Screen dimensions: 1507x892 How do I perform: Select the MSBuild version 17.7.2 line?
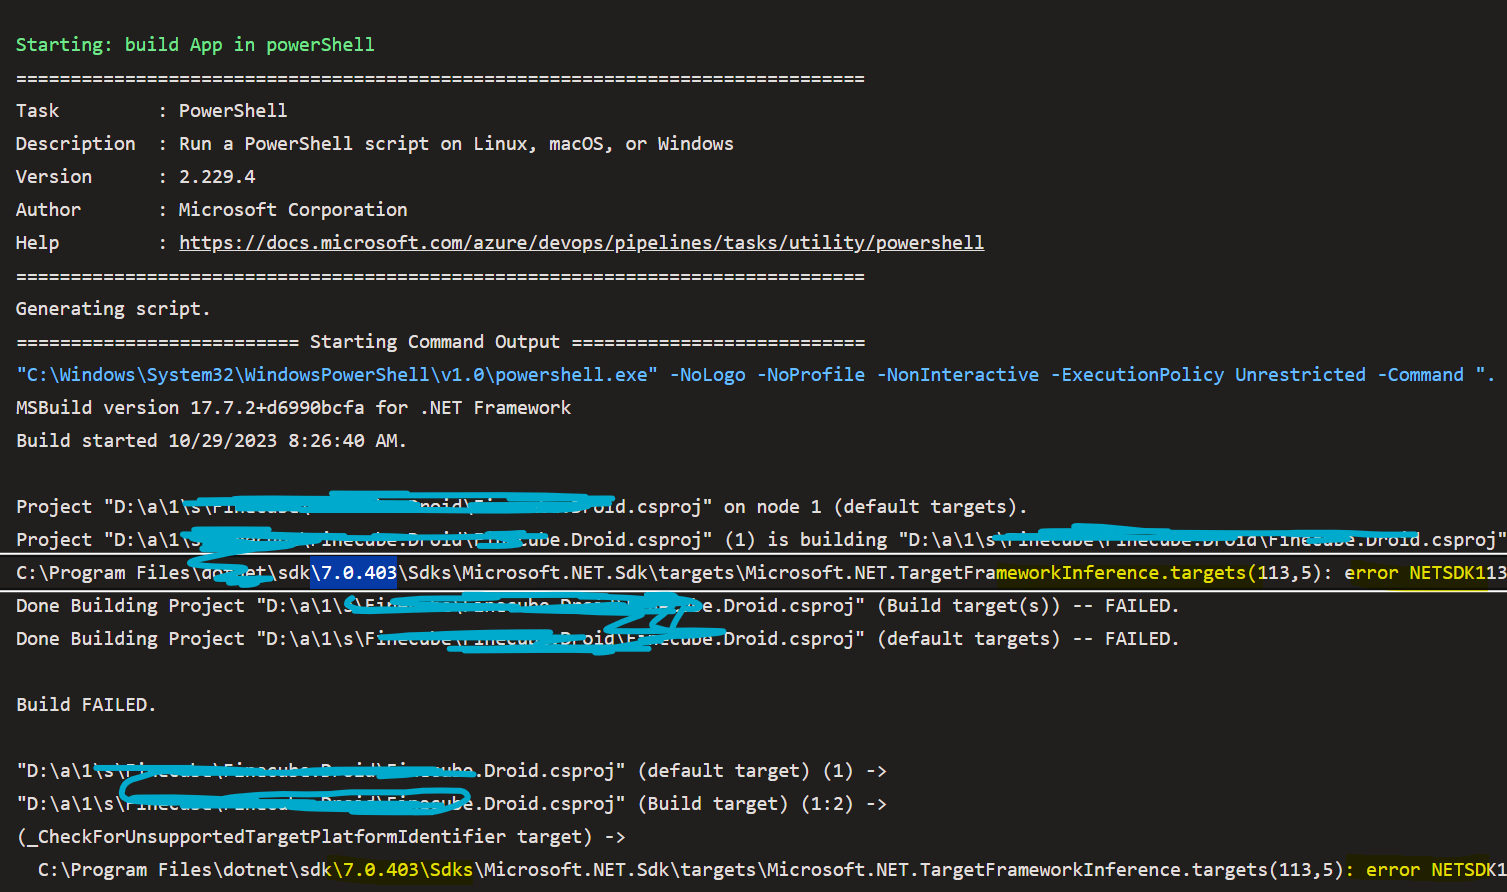click(x=293, y=407)
